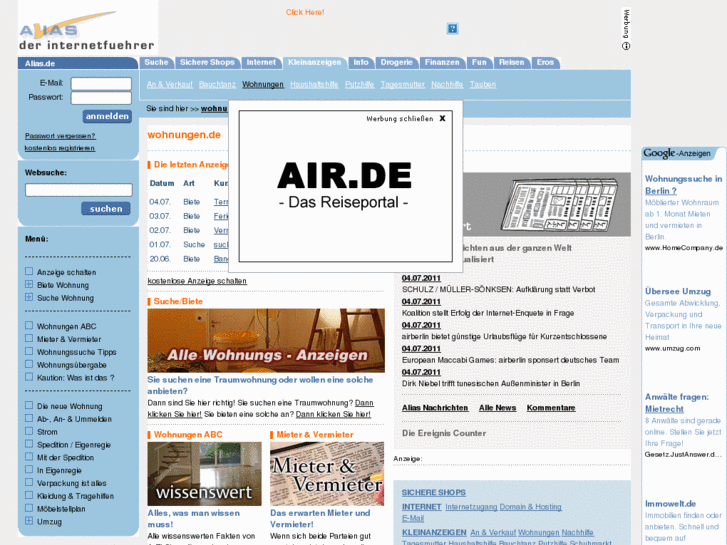727x545 pixels.
Task: Switch to the Reisen tab
Action: (x=511, y=63)
